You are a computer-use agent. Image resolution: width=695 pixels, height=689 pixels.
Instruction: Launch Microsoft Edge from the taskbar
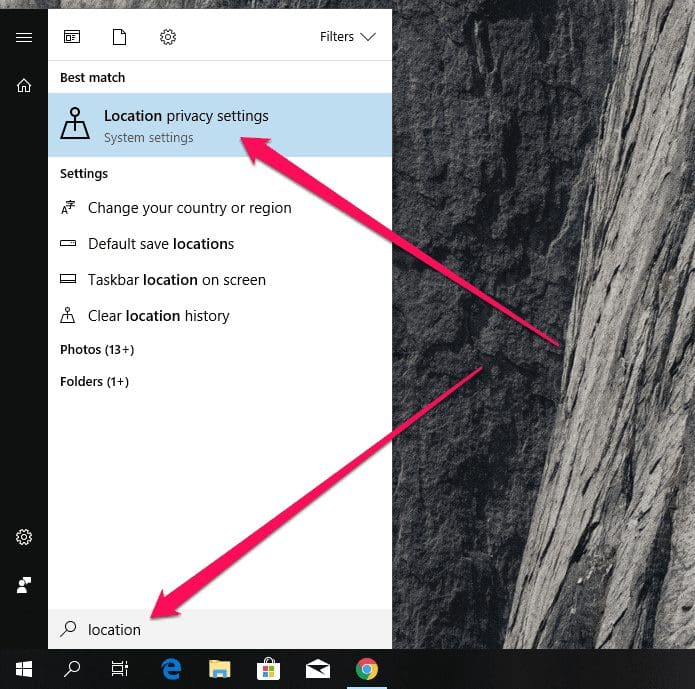pyautogui.click(x=171, y=669)
